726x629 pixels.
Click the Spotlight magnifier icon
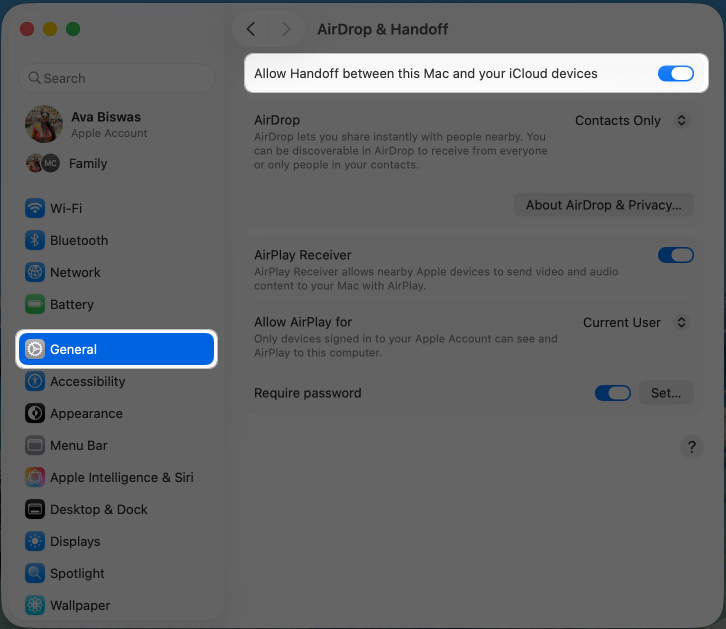coord(35,573)
